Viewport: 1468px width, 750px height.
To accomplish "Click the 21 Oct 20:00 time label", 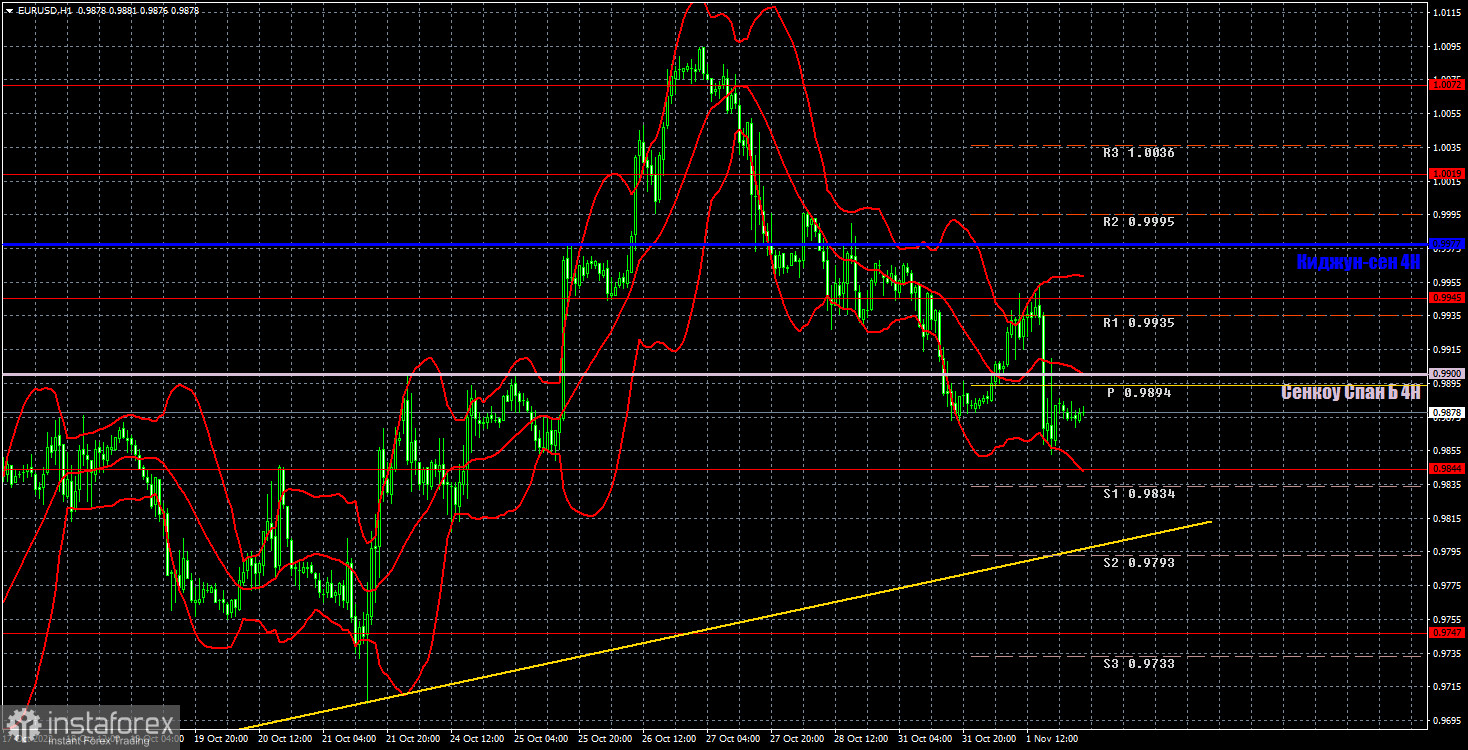I will tap(413, 740).
